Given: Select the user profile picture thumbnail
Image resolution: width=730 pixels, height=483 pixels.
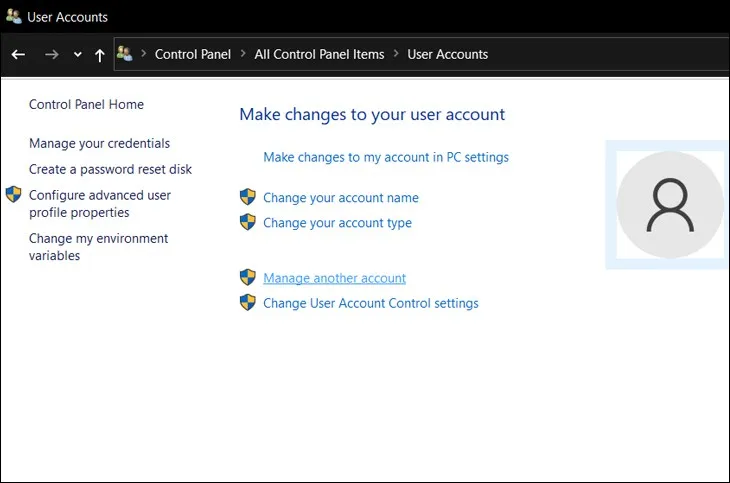Looking at the screenshot, I should click(x=668, y=205).
